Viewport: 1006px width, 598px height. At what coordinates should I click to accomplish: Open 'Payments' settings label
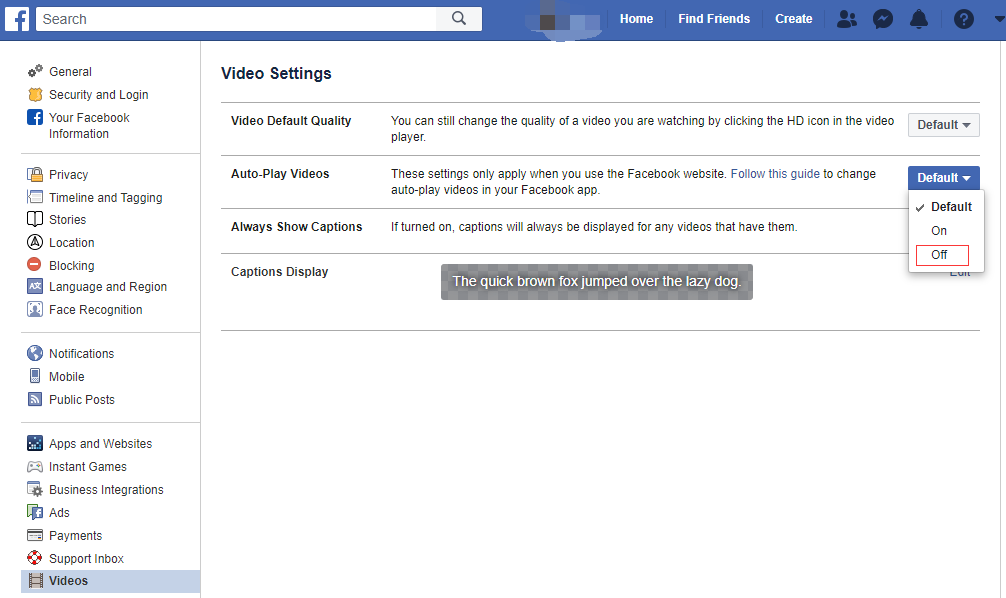(76, 536)
